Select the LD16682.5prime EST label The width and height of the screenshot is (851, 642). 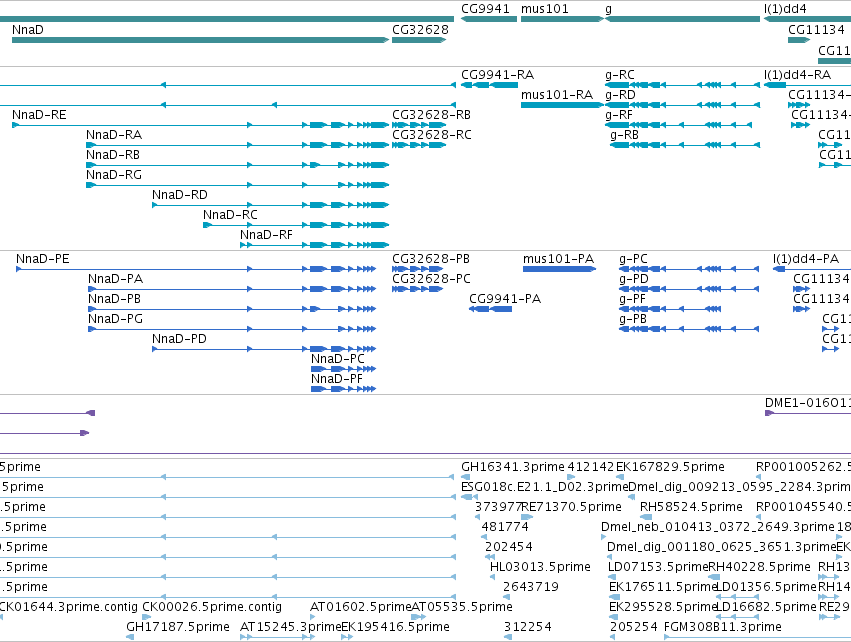point(766,608)
